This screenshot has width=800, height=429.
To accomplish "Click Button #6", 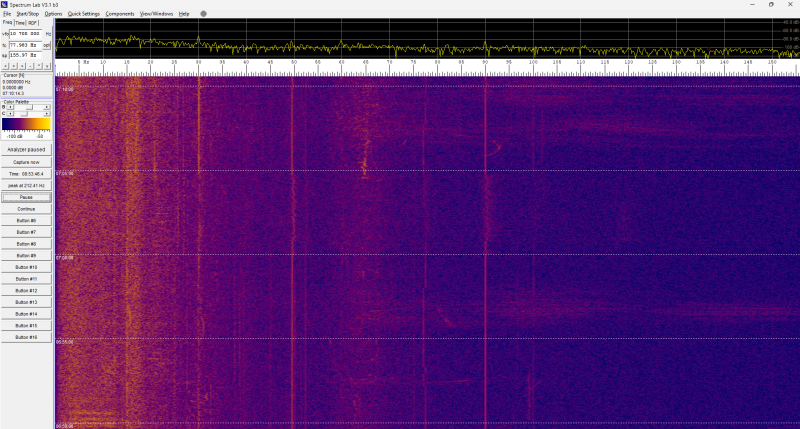I will (x=26, y=221).
